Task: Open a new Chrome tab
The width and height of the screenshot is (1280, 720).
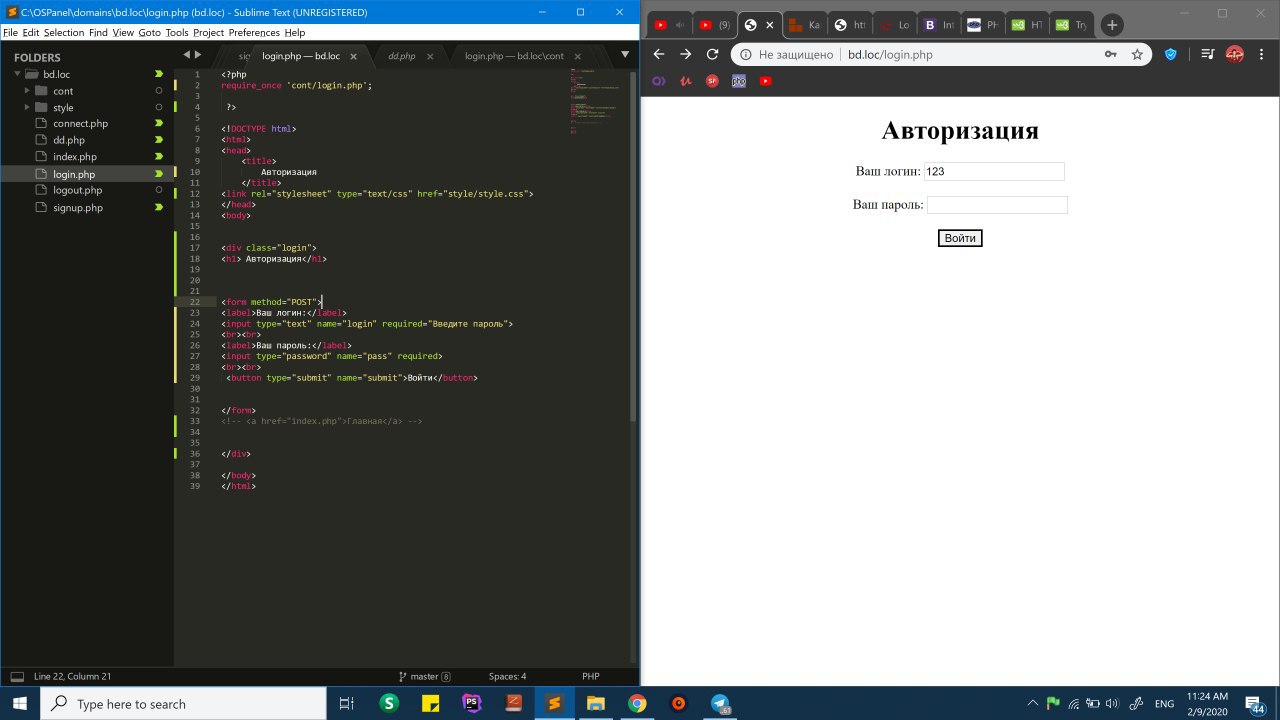Action: coord(1111,25)
